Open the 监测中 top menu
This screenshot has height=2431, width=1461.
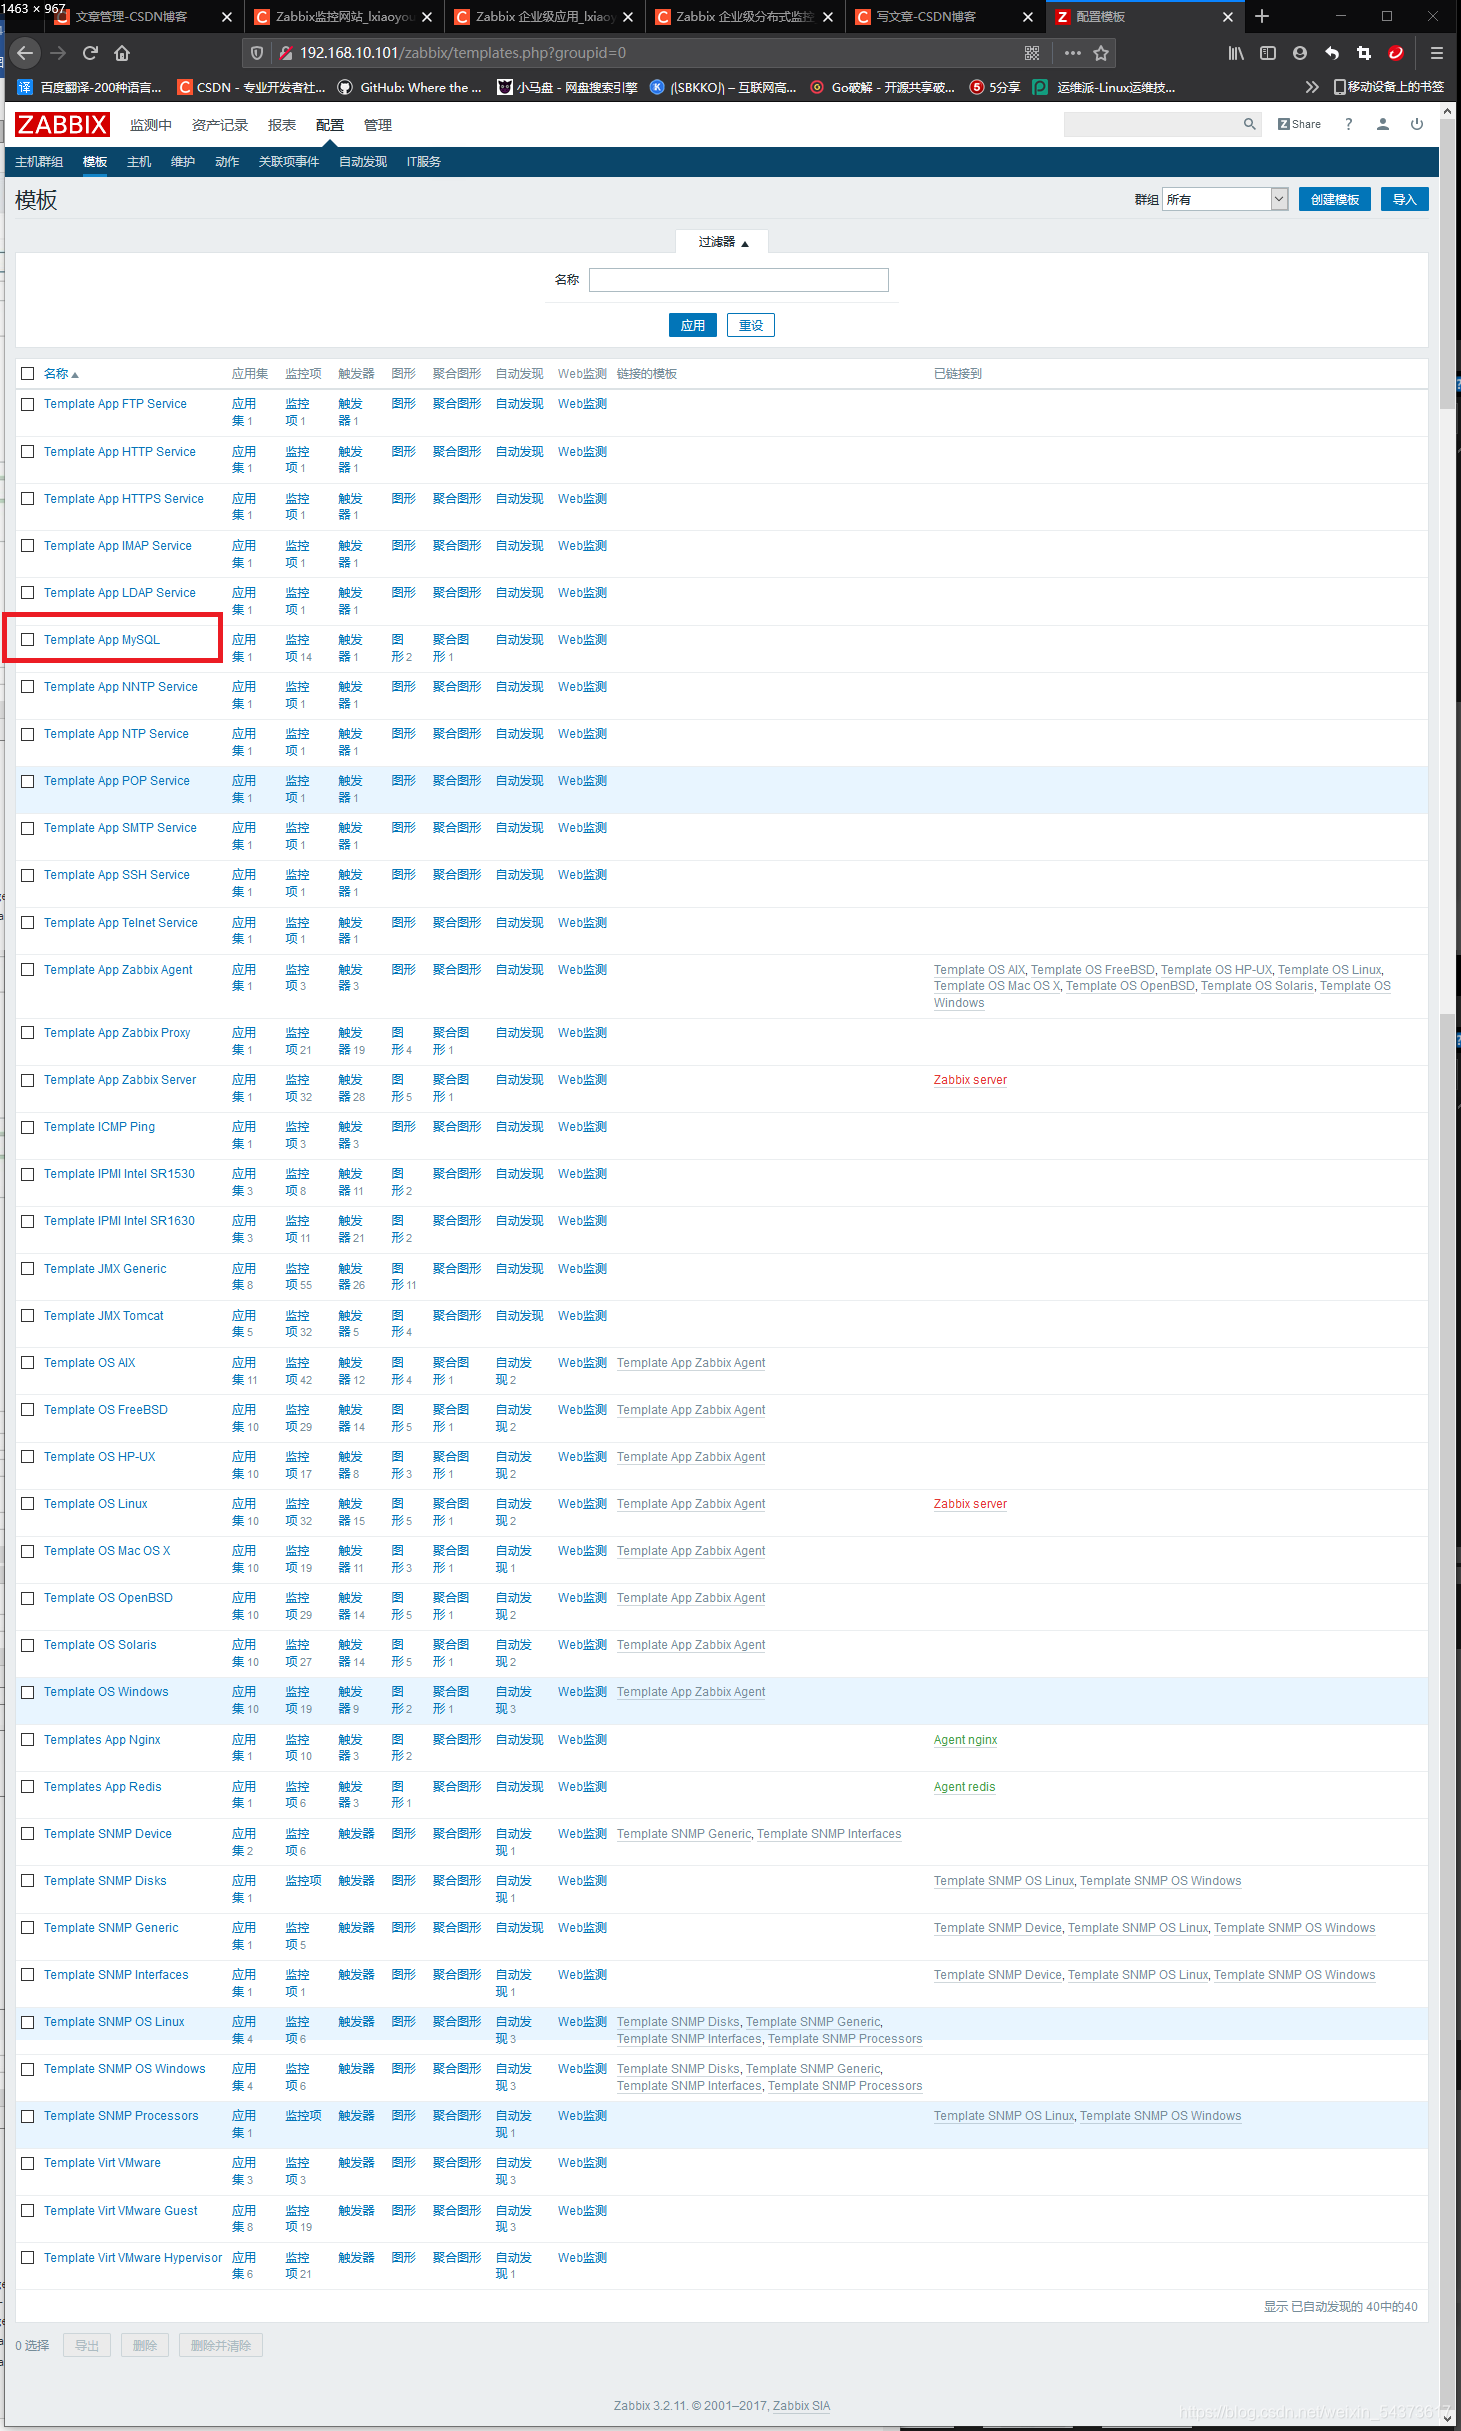[x=151, y=125]
